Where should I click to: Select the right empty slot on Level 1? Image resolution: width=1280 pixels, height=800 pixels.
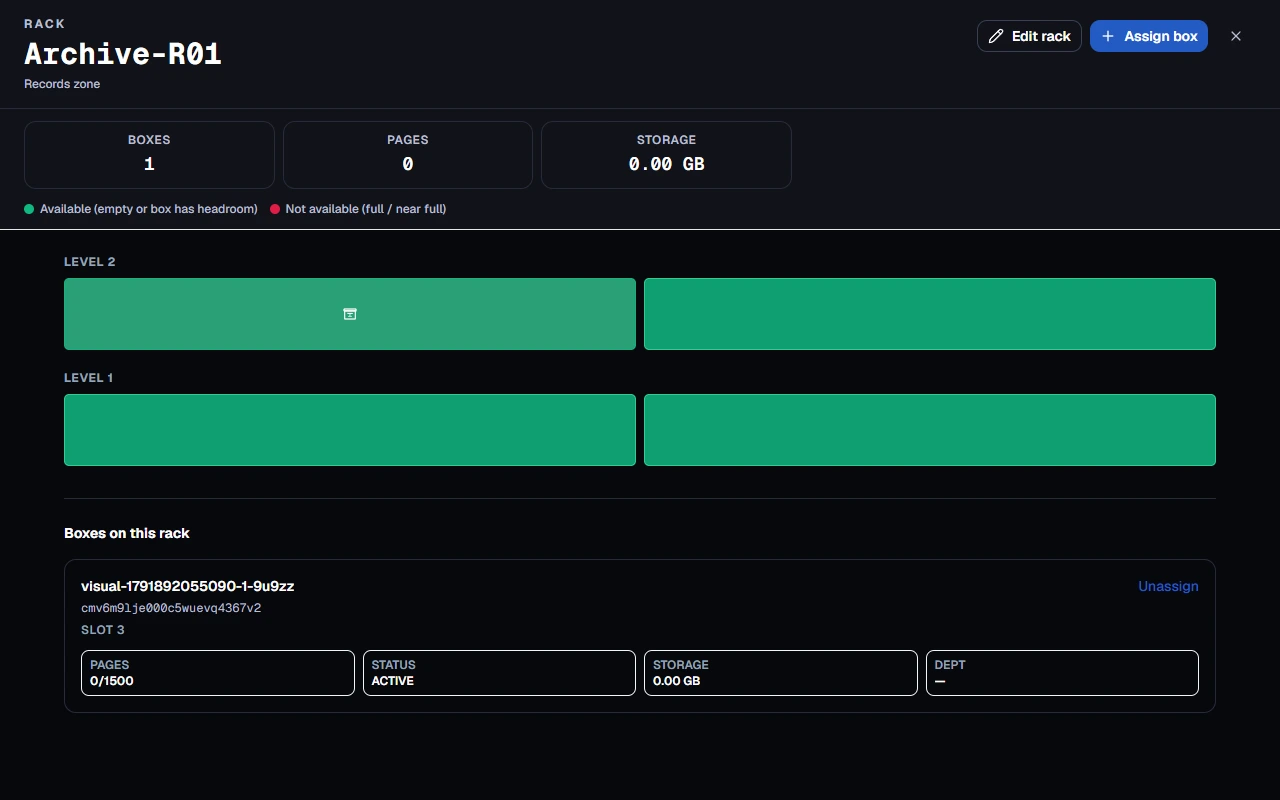pyautogui.click(x=930, y=430)
